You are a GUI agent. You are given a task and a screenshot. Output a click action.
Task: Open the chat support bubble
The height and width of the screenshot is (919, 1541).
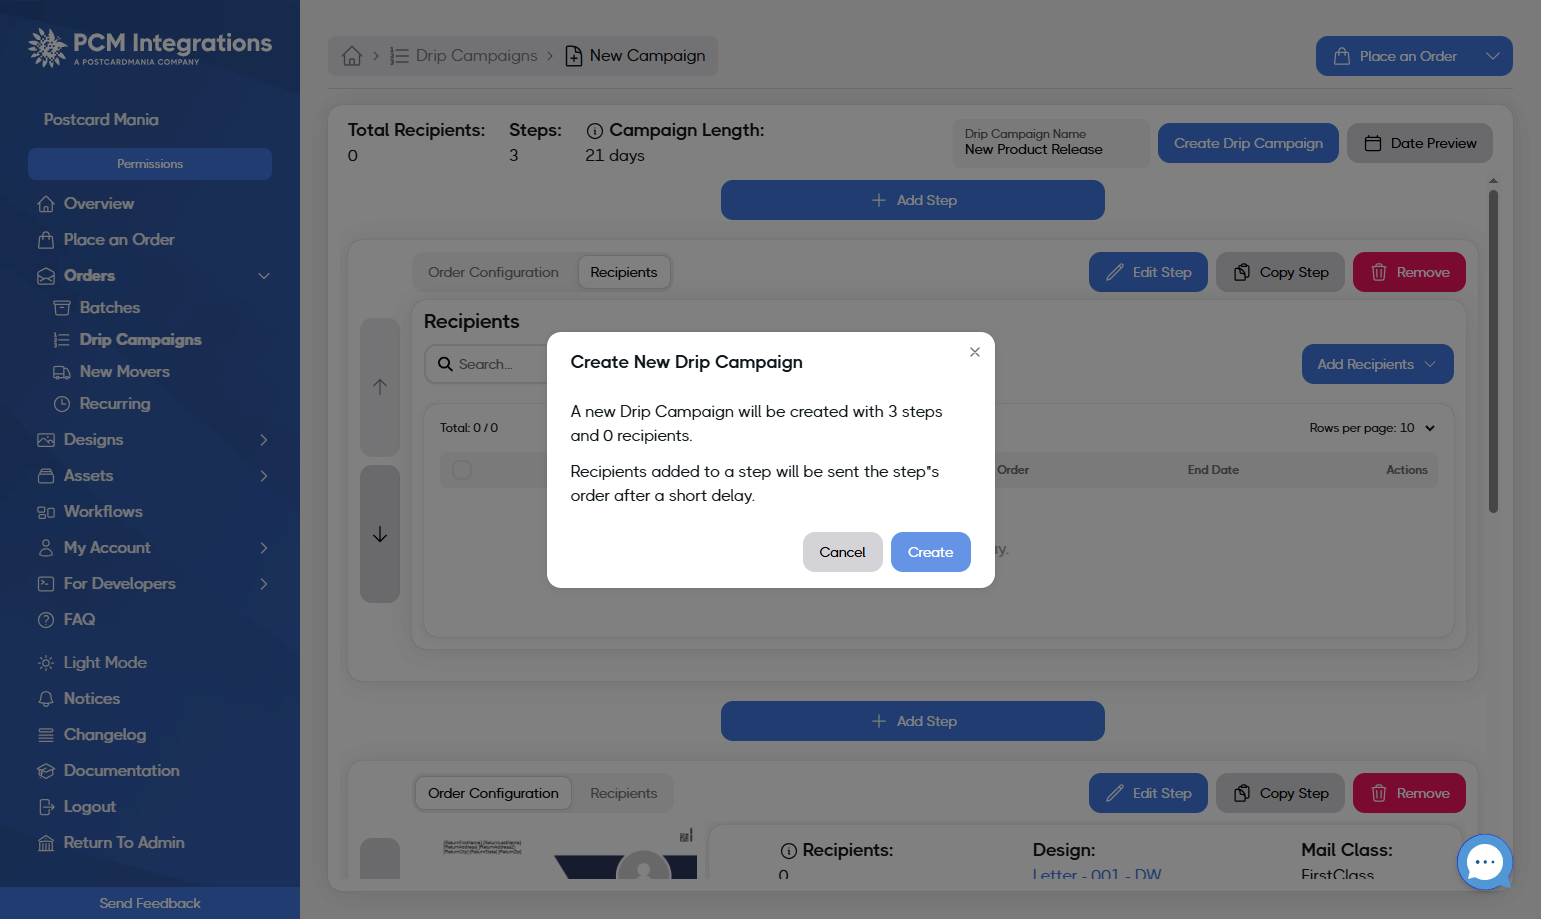[1485, 862]
